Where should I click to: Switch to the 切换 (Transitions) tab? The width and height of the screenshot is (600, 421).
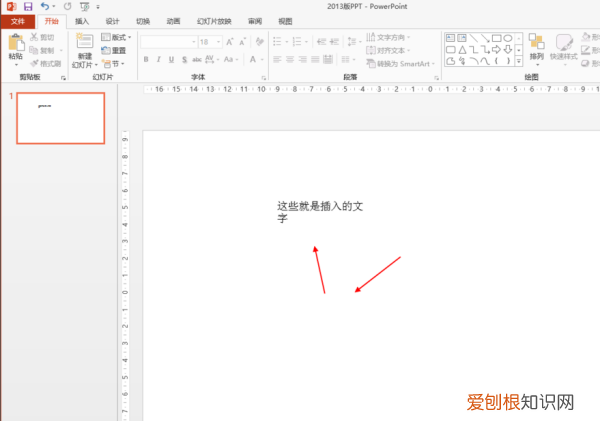click(x=143, y=21)
